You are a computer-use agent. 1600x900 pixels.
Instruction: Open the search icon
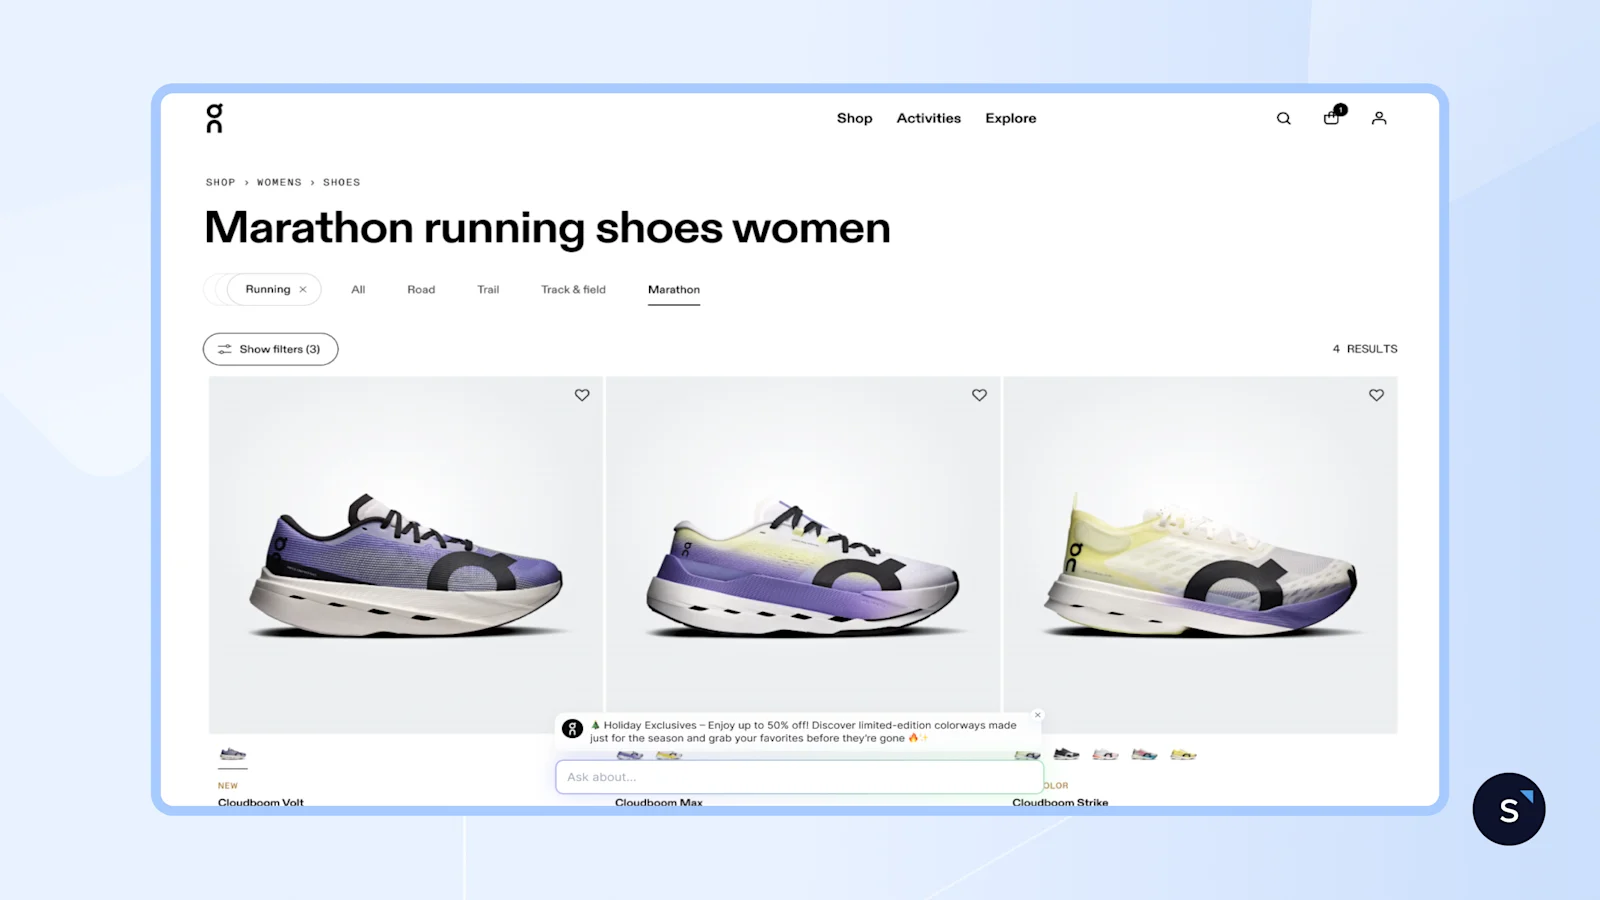[x=1284, y=118]
